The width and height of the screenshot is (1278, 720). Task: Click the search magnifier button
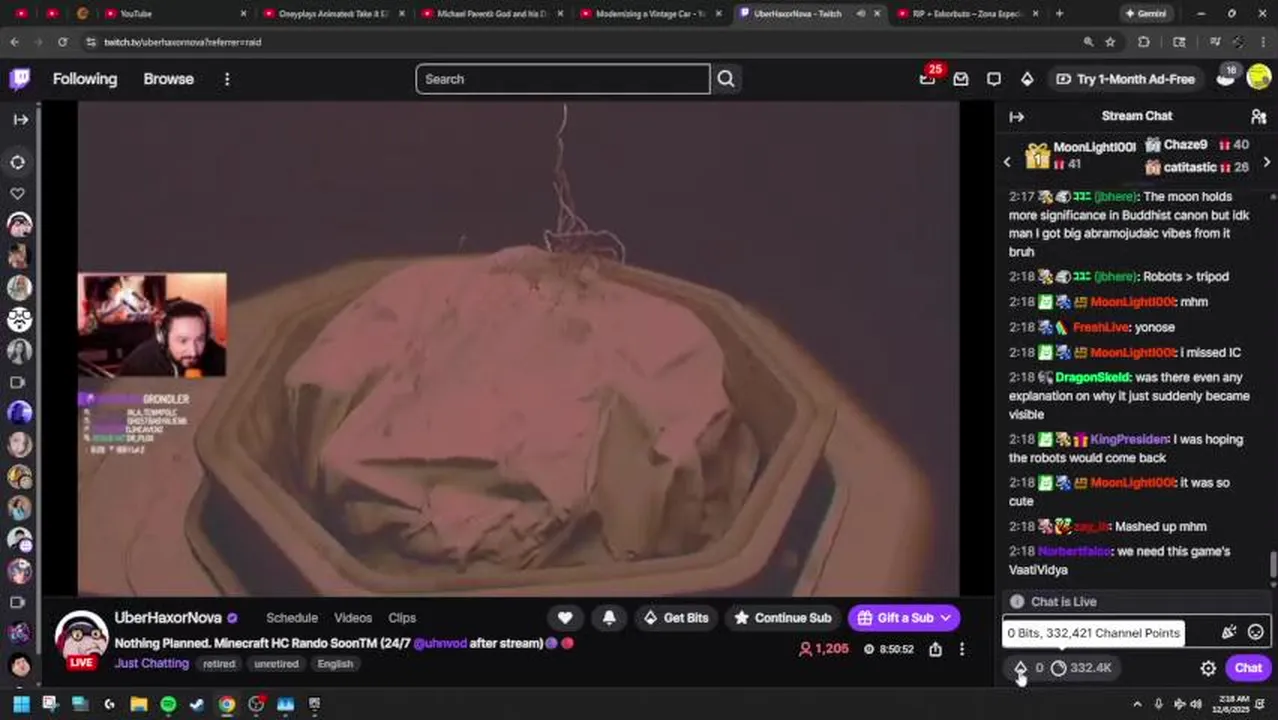coord(726,79)
